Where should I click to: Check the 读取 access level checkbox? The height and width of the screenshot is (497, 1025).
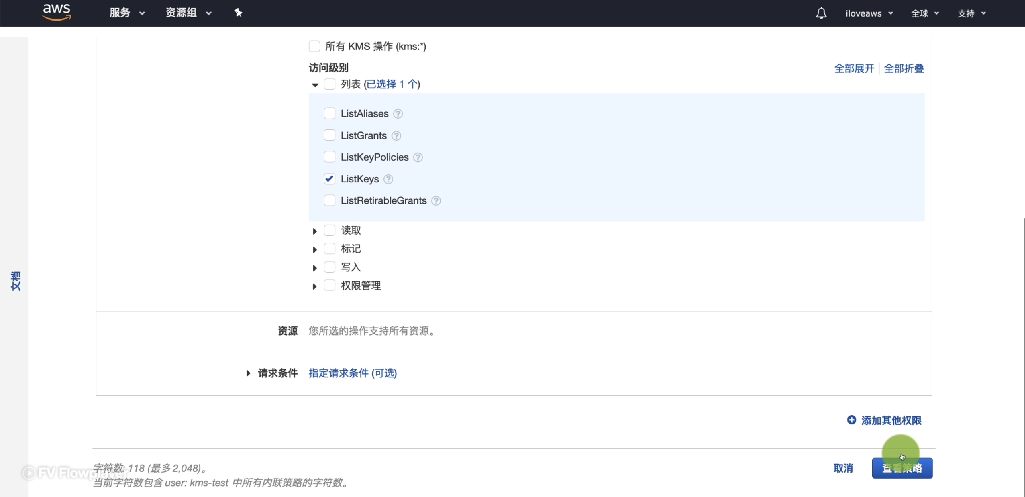click(x=329, y=231)
